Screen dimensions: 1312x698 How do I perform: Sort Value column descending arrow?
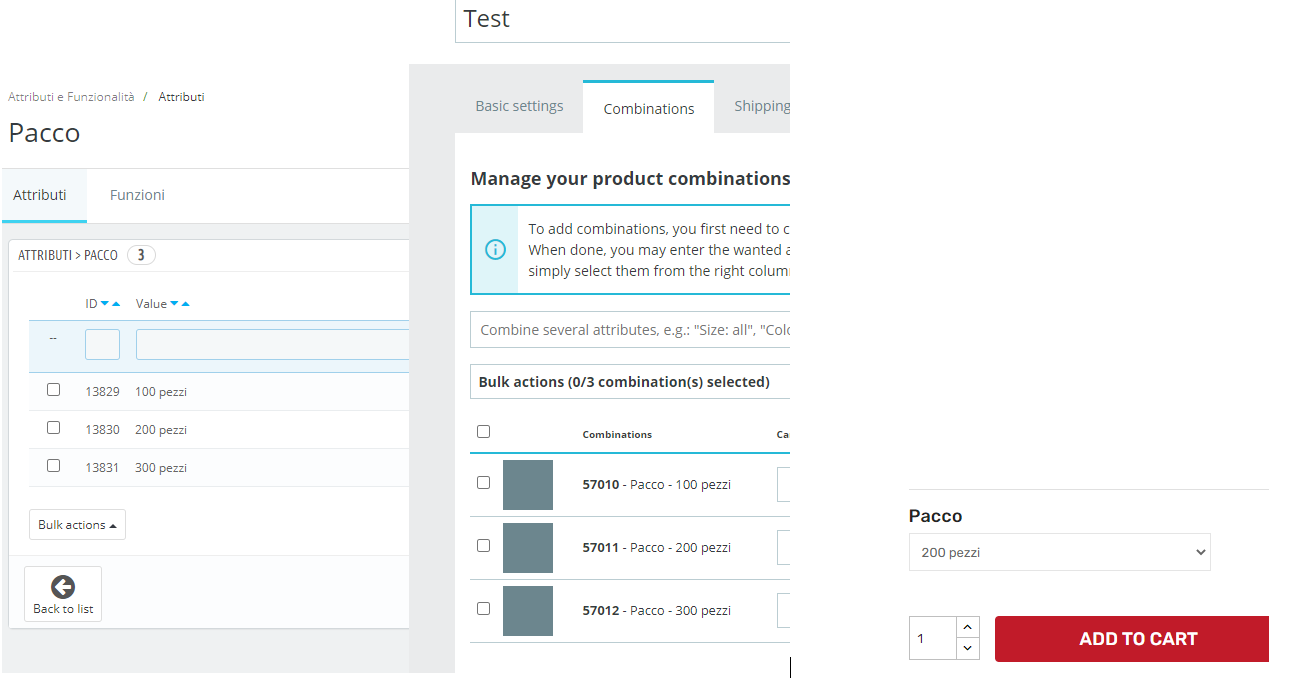174,304
